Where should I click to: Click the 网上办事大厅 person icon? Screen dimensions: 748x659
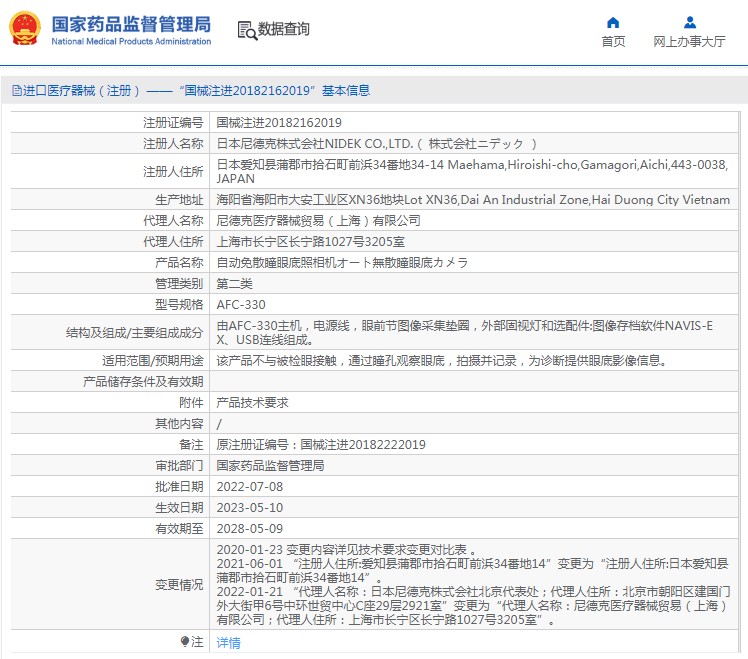[689, 22]
